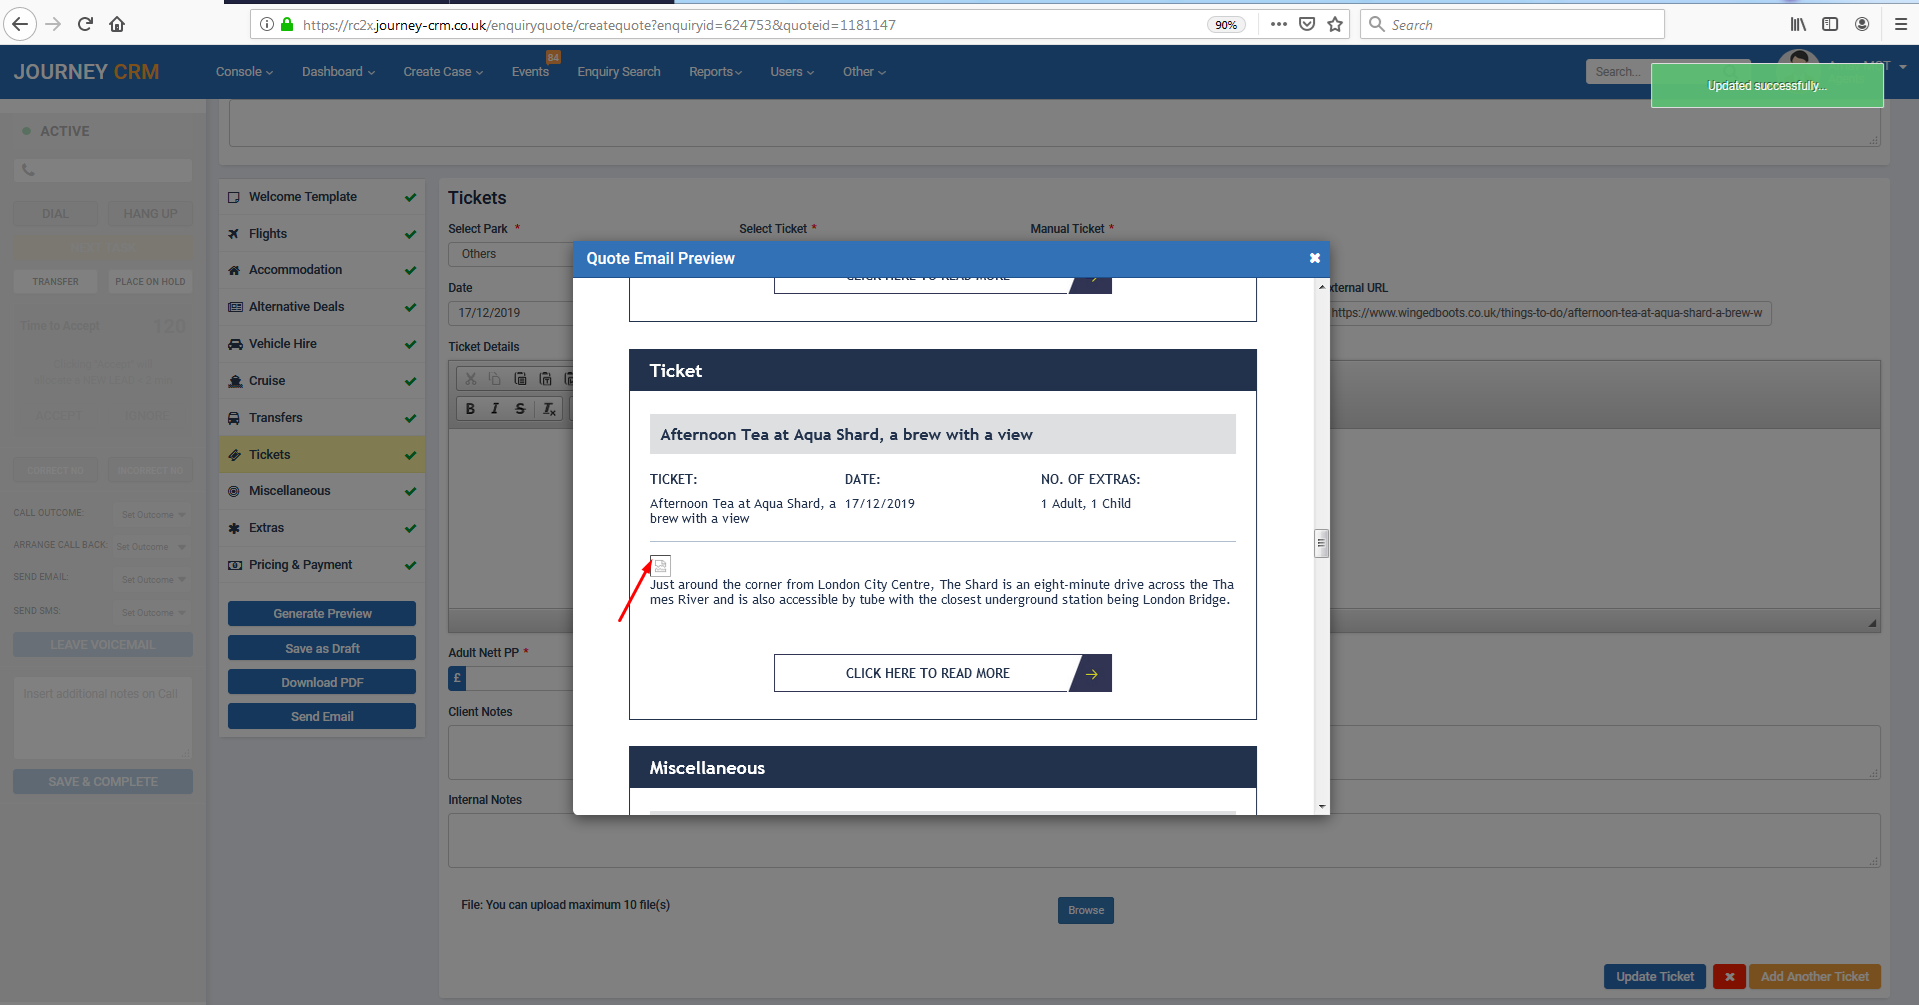Reload the page in the browser
1919x1005 pixels.
tap(85, 24)
